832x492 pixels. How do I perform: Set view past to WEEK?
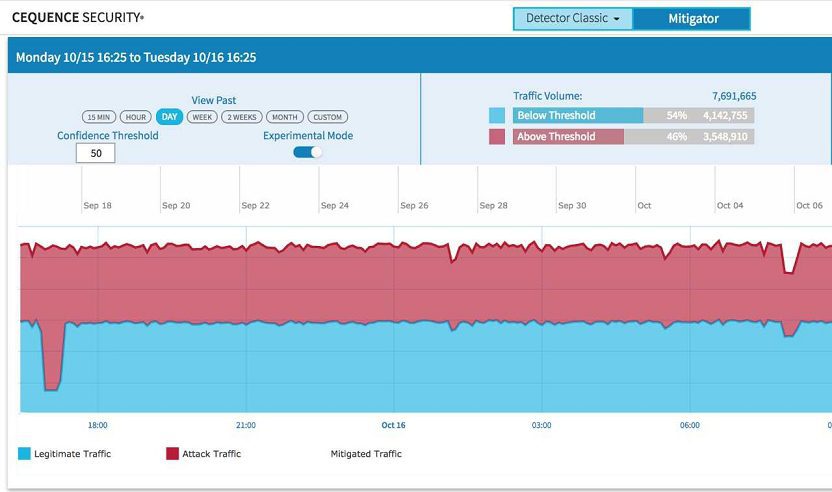point(202,117)
